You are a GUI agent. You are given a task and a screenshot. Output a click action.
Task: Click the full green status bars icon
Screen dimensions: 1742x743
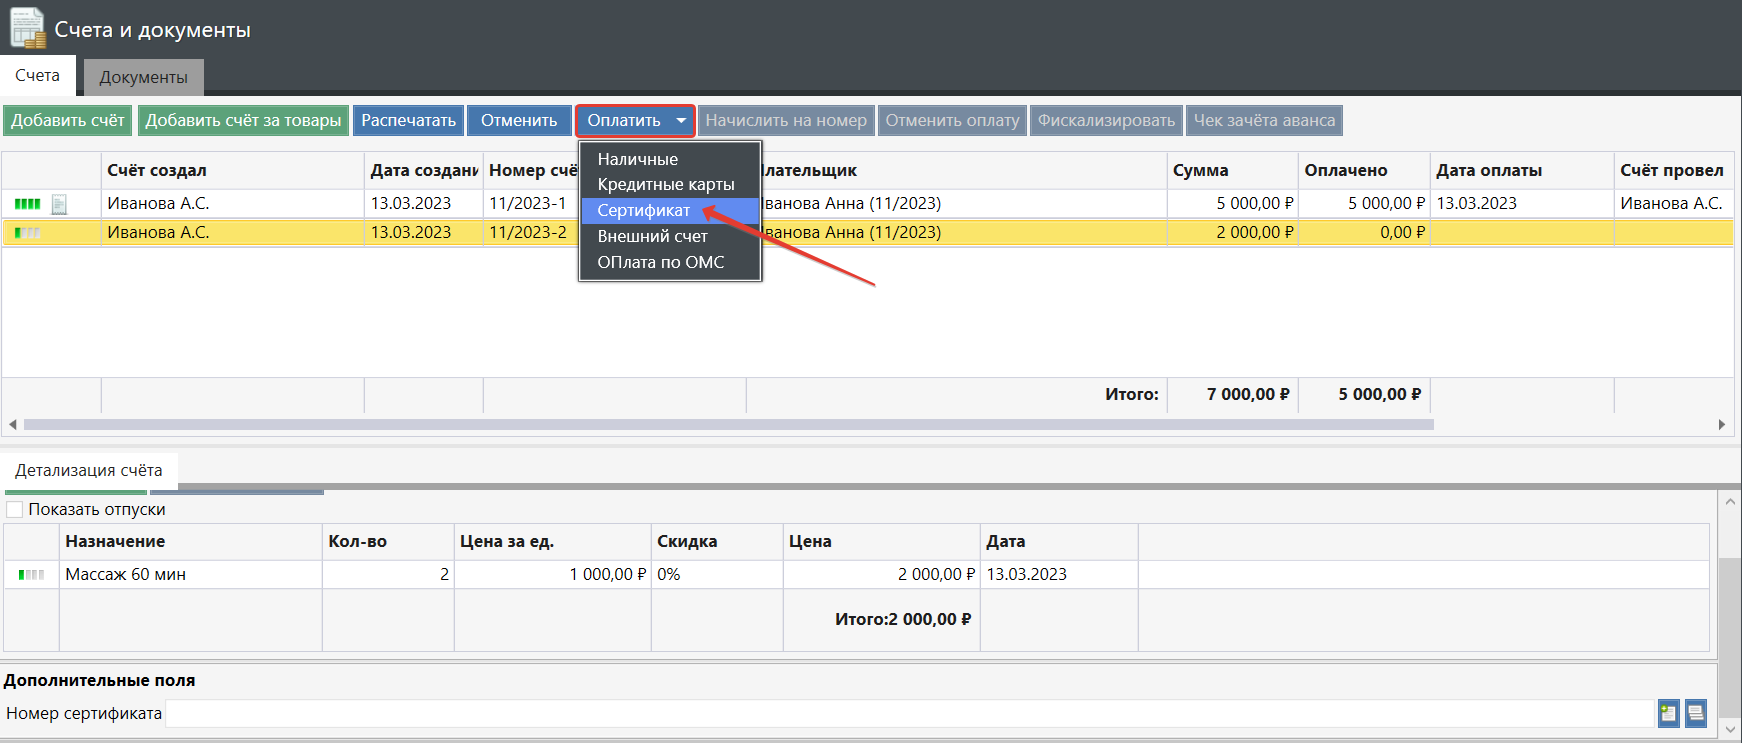pos(28,204)
